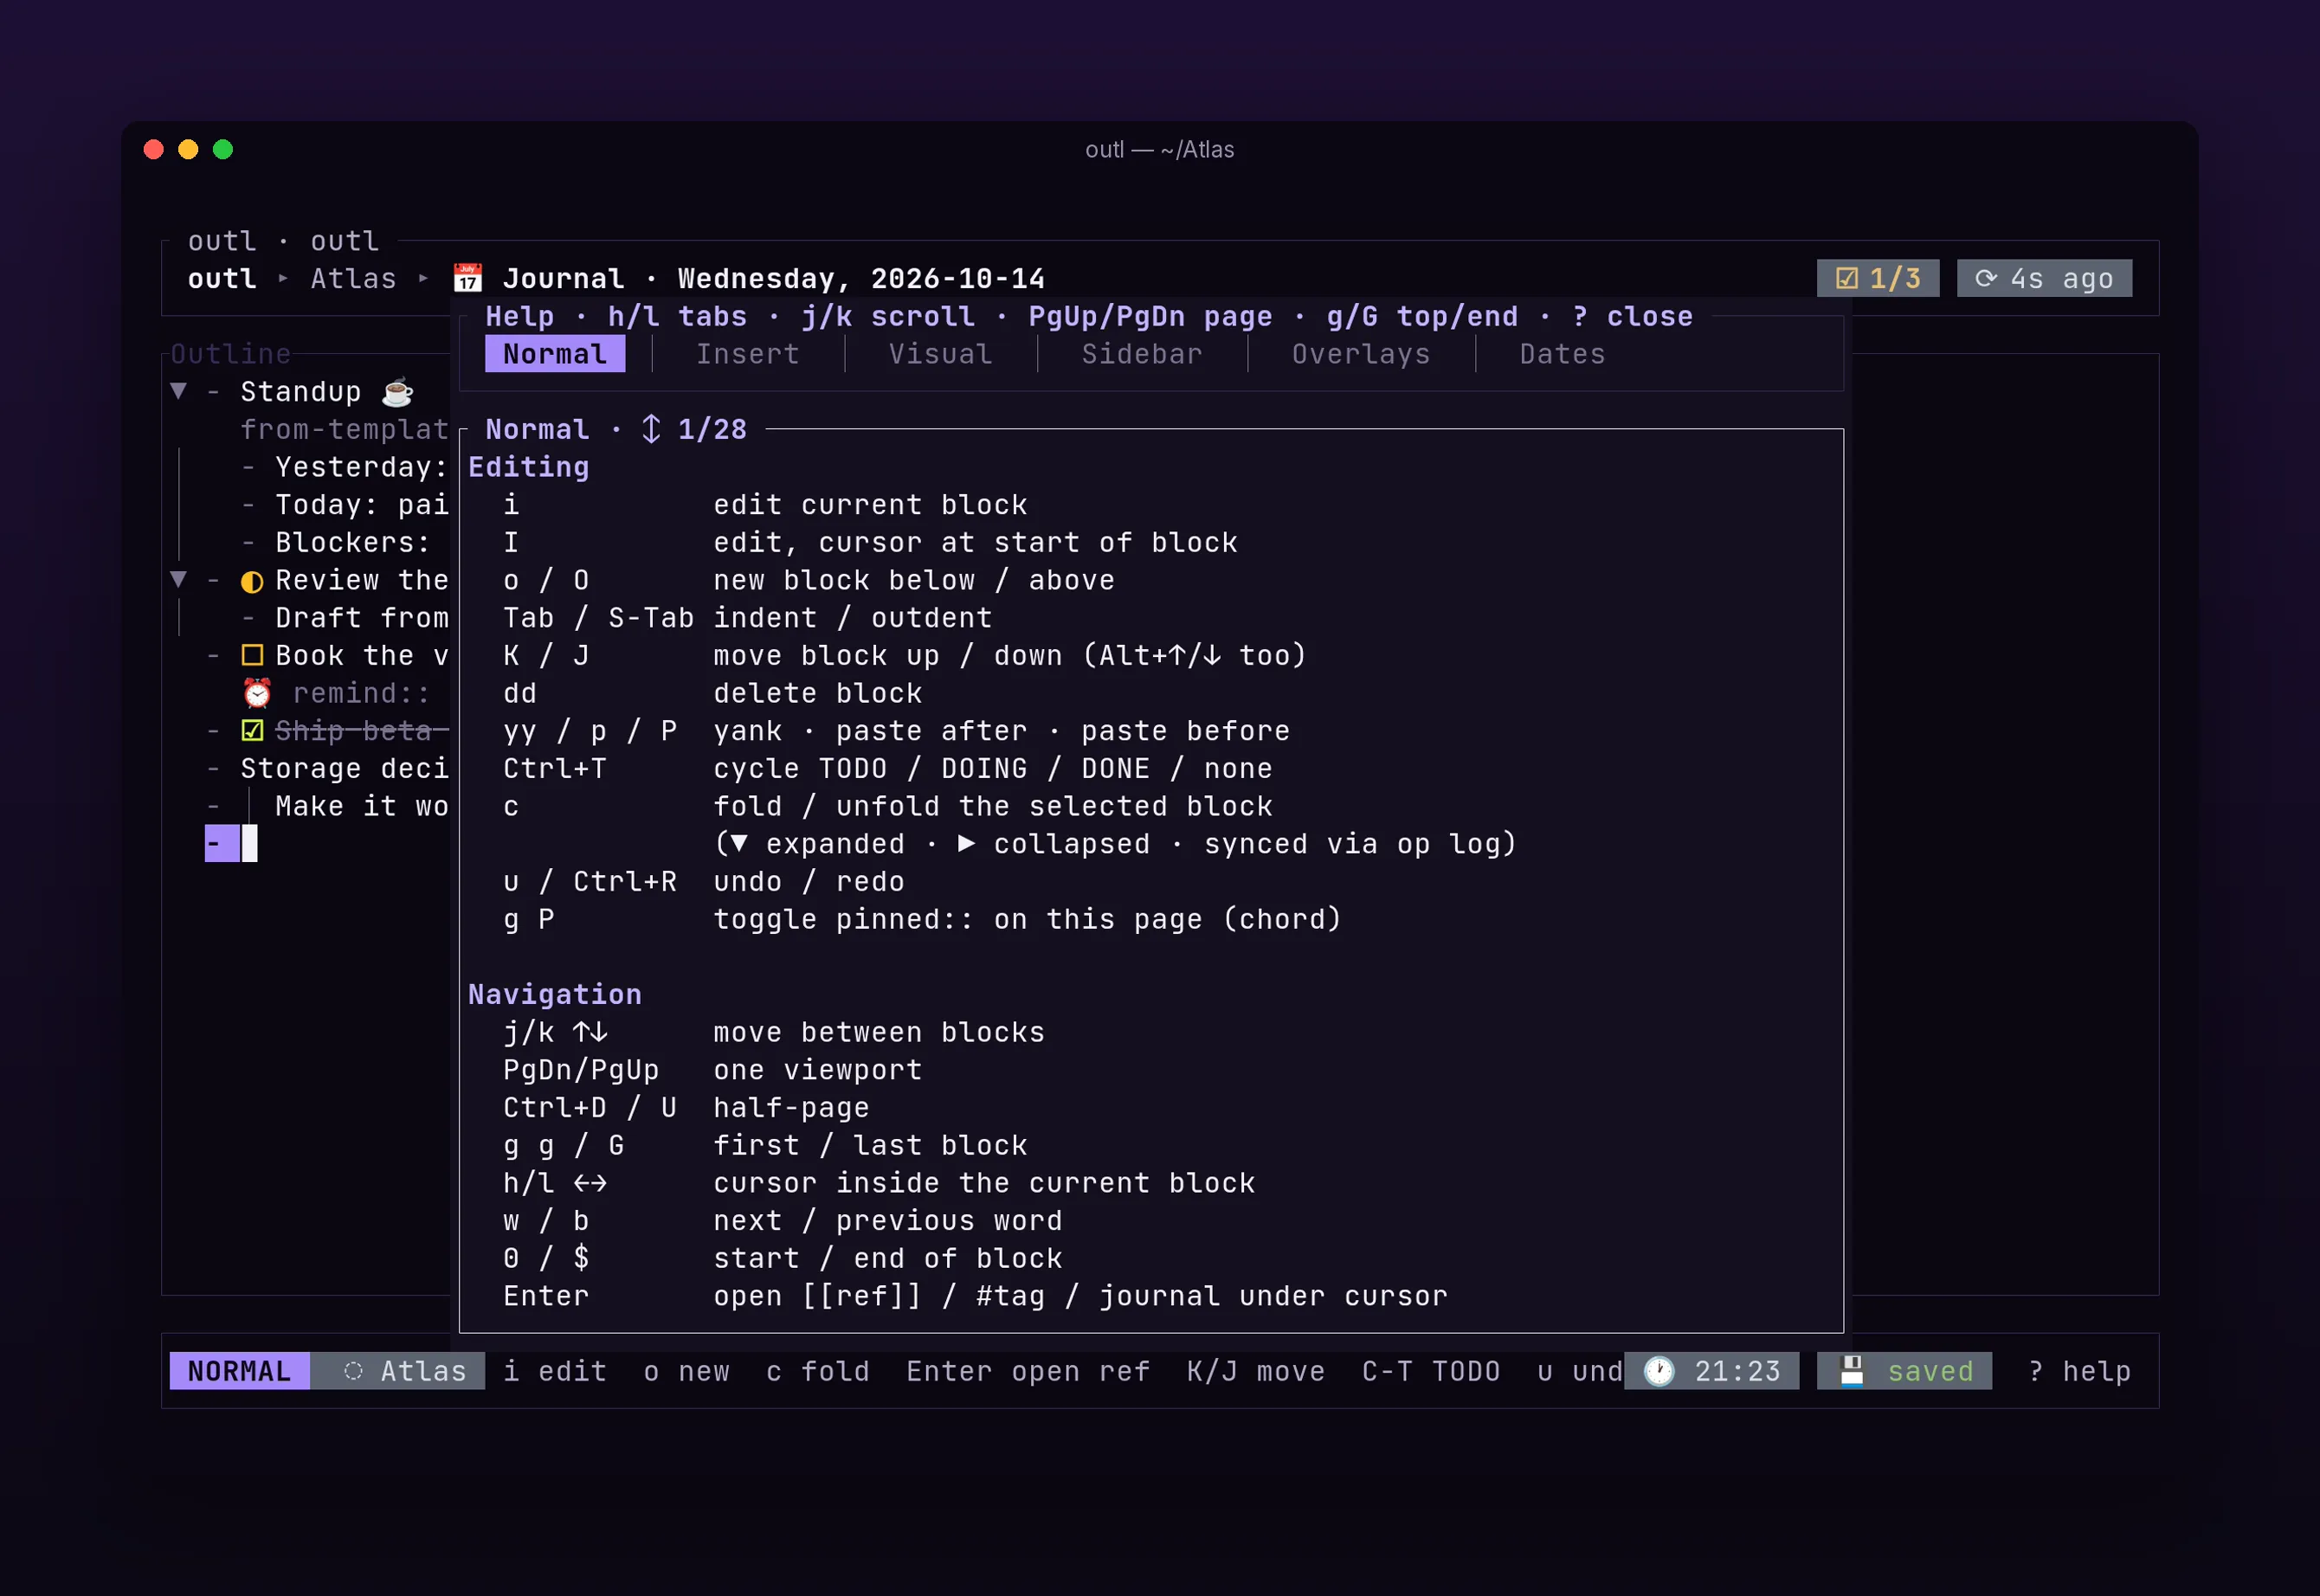Select the Yesterday: outline row
The width and height of the screenshot is (2320, 1596).
(x=345, y=467)
